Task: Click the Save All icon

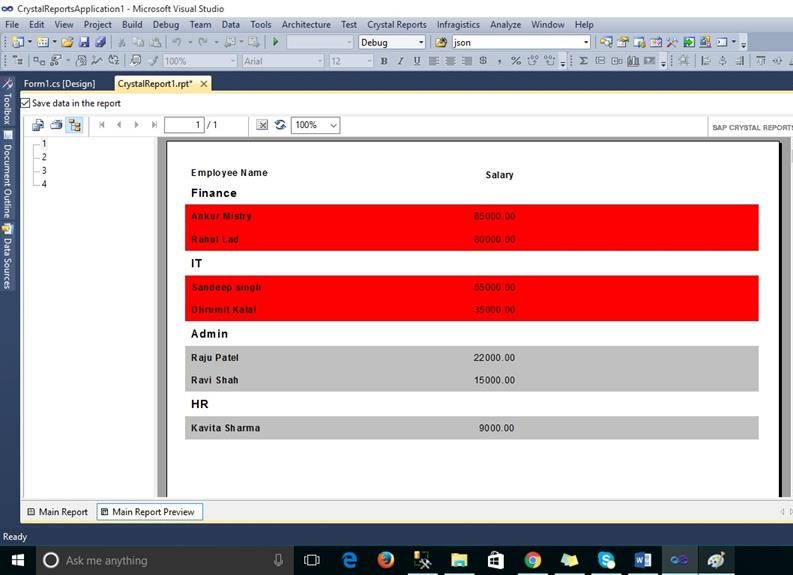Action: [x=101, y=42]
